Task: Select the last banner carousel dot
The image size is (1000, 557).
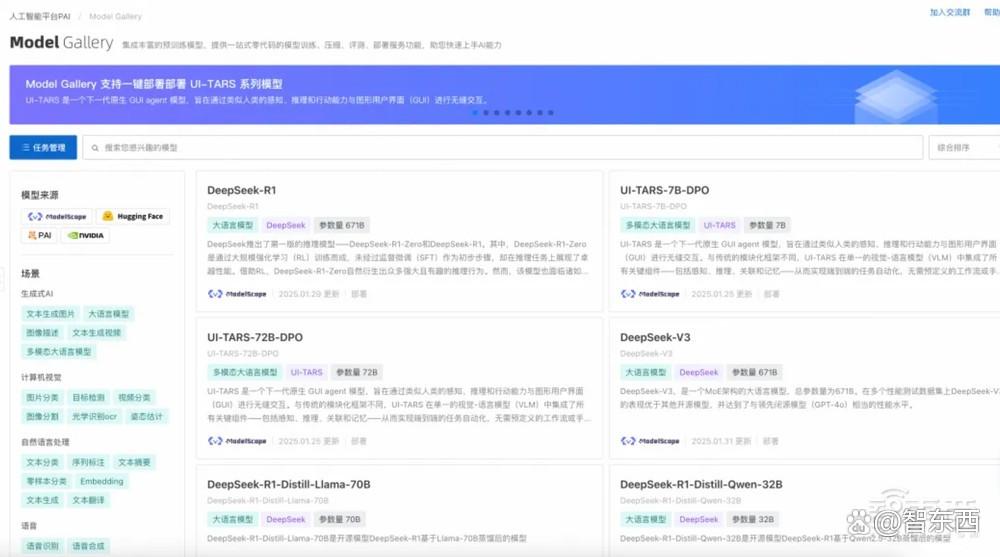Action: [551, 112]
